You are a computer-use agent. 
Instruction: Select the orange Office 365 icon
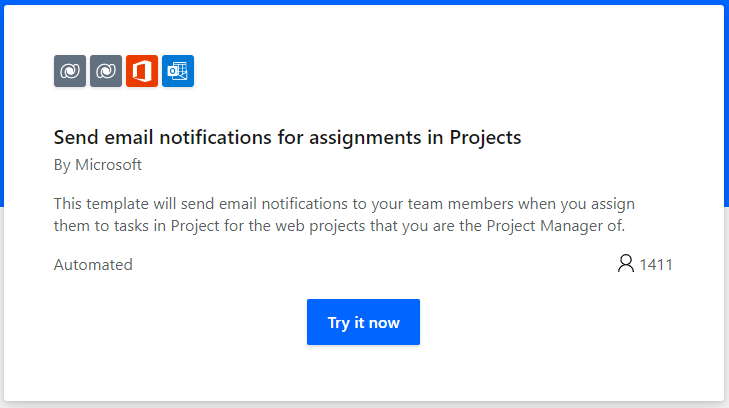pyautogui.click(x=142, y=71)
